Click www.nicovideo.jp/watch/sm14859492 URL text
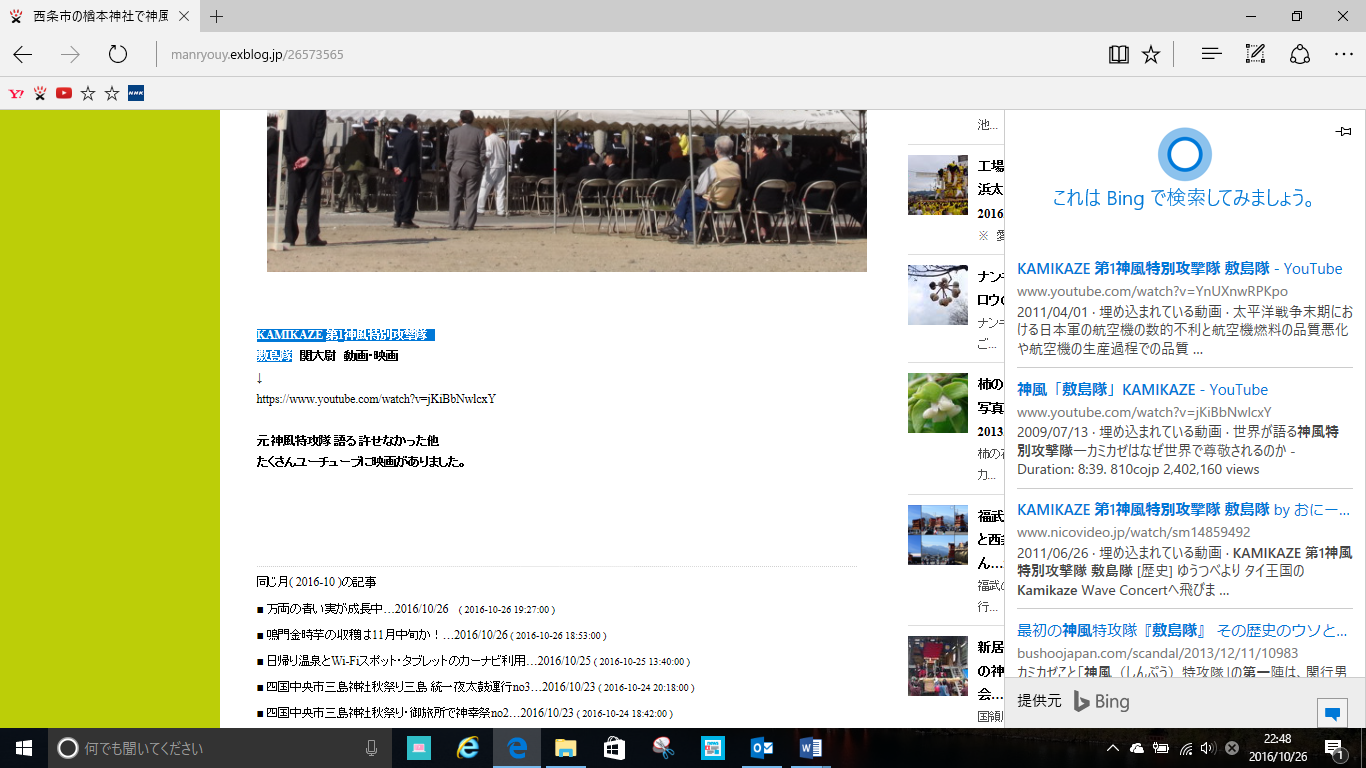The image size is (1366, 768). [x=1134, y=532]
